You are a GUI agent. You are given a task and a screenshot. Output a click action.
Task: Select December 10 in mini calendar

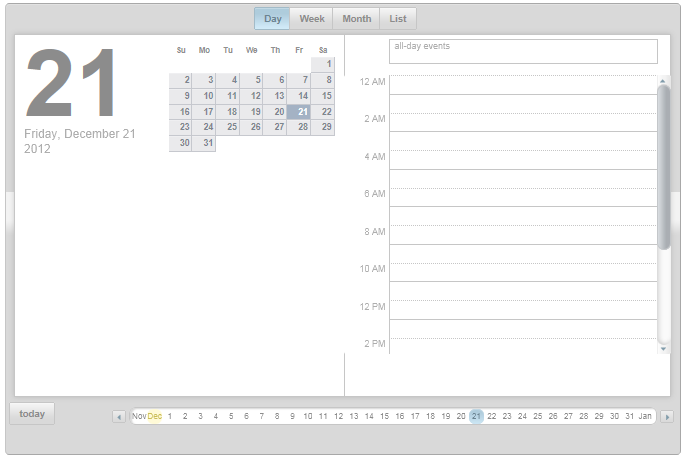point(204,96)
